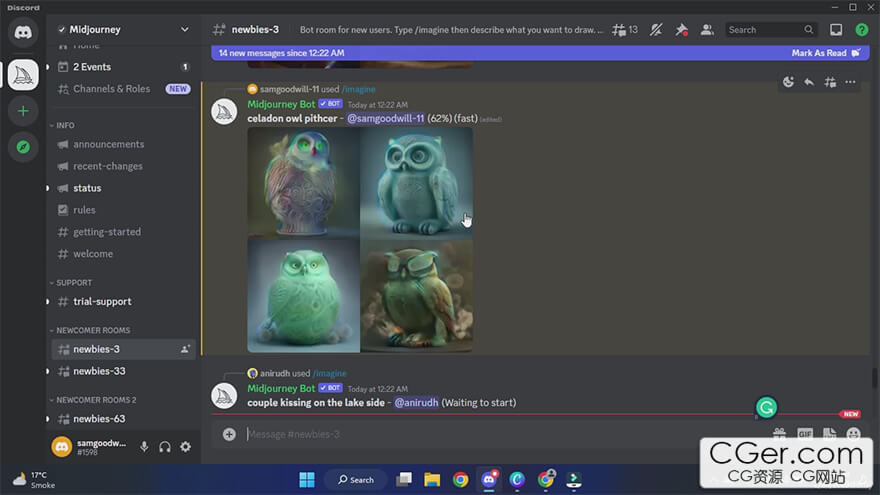The width and height of the screenshot is (880, 495).
Task: Click the Search field in header
Action: [x=771, y=30]
